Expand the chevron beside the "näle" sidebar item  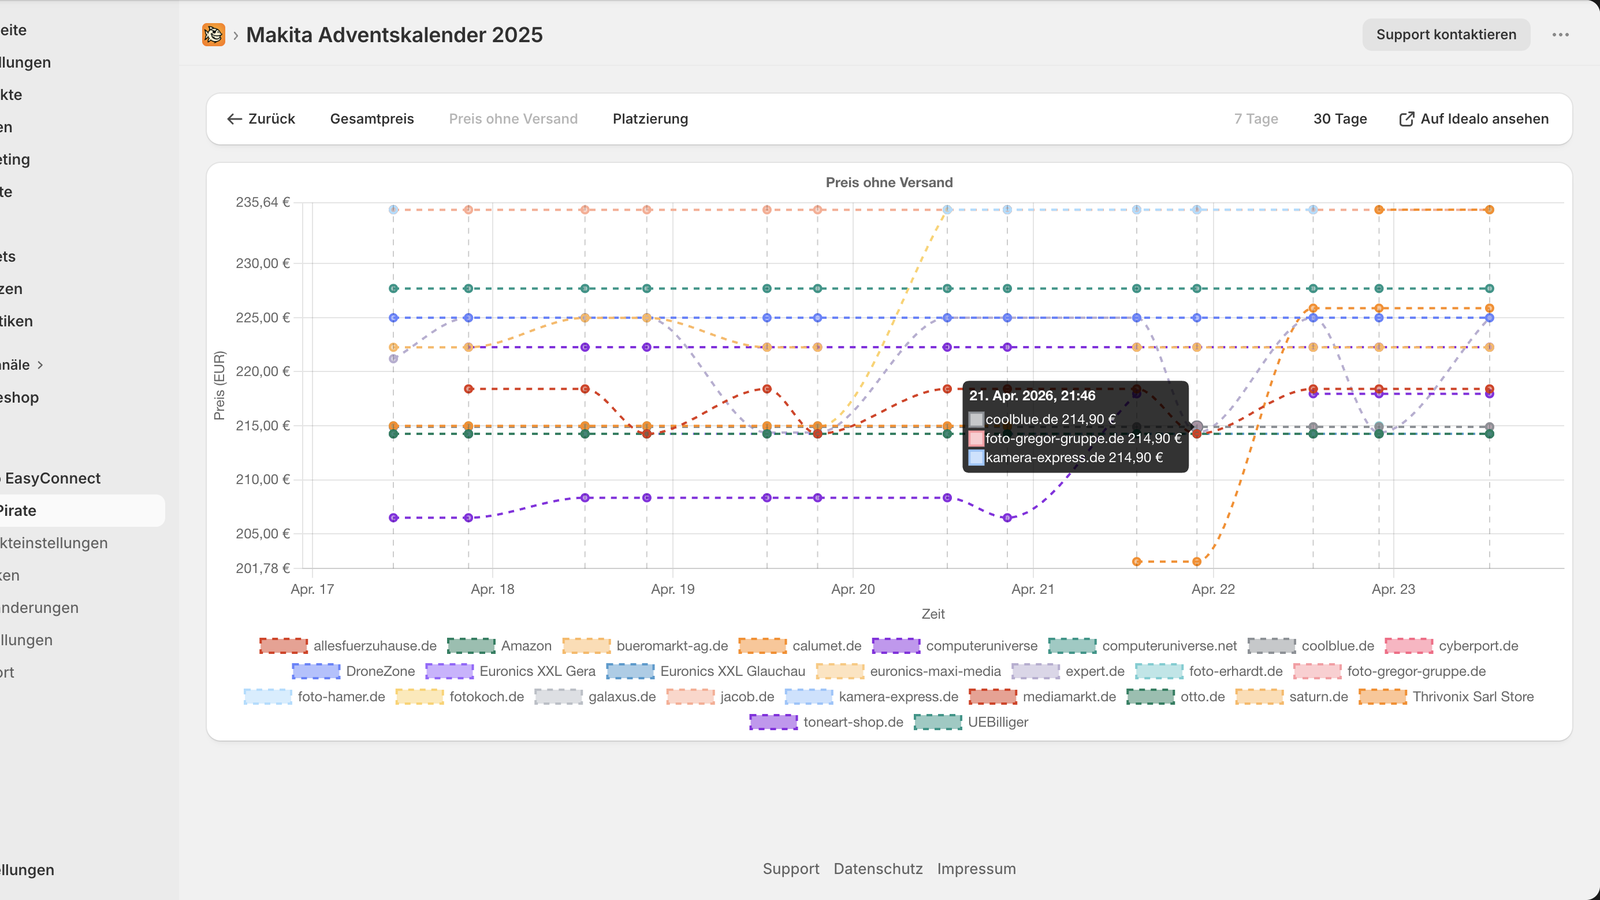click(x=40, y=365)
